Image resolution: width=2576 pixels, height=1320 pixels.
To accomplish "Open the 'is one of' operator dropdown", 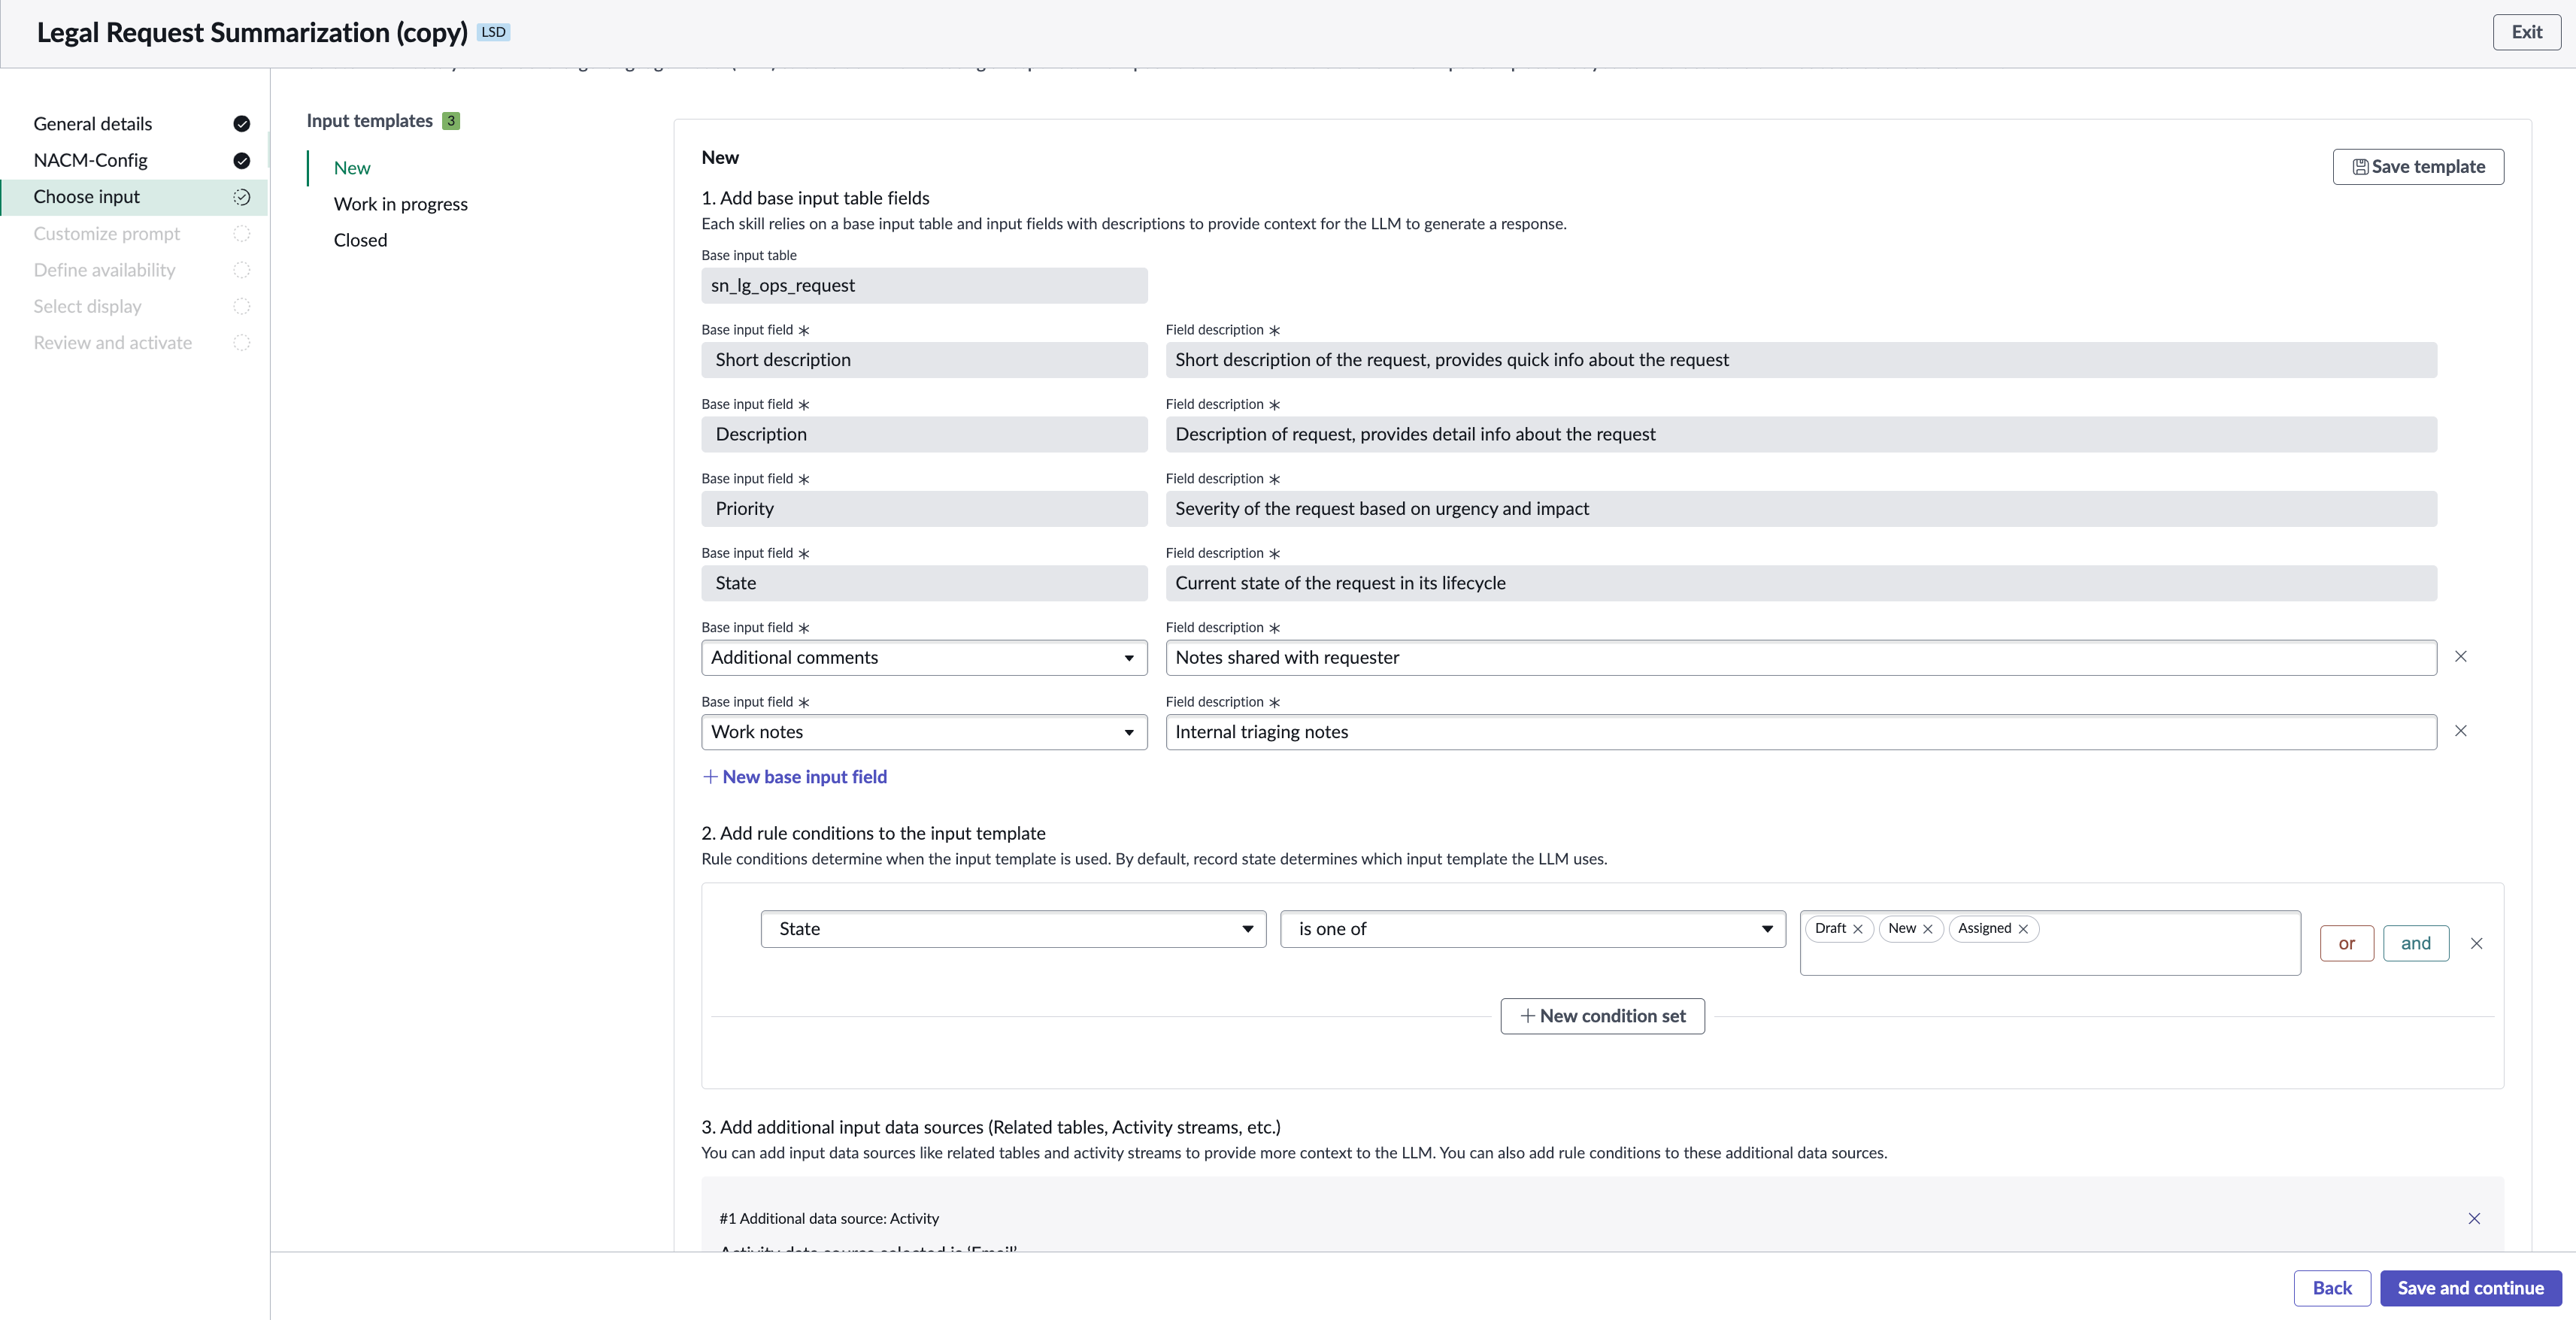I will [1532, 929].
